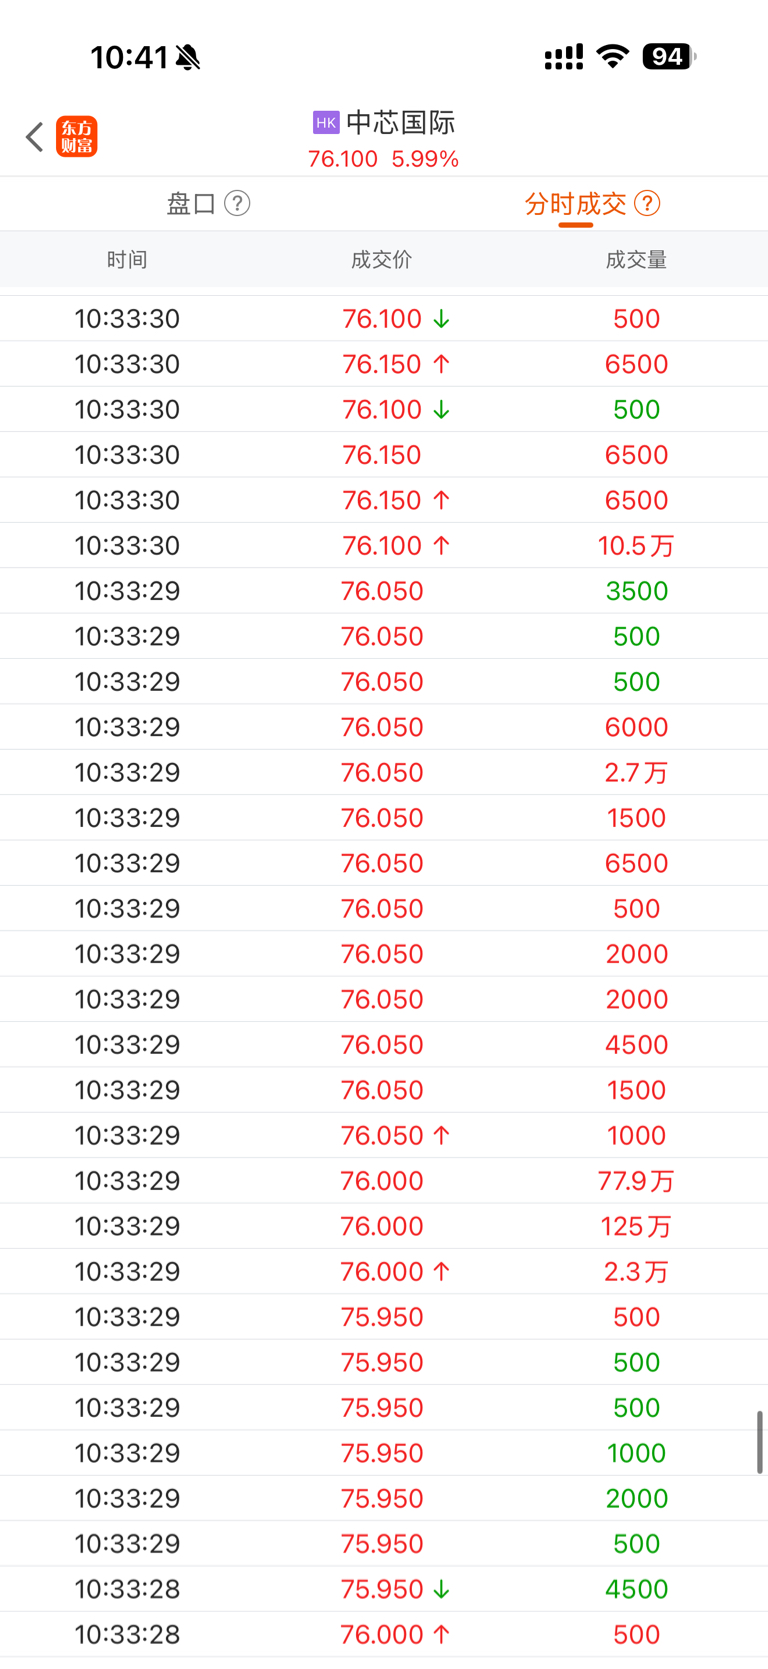Image resolution: width=768 pixels, height=1669 pixels.
Task: Select the trade row with 125万 volume
Action: [x=384, y=1226]
